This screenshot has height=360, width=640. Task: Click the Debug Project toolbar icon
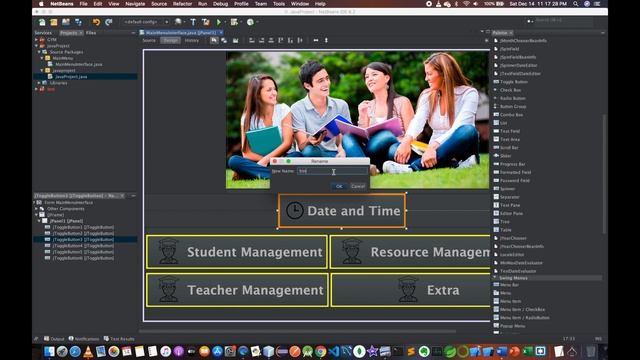pos(234,22)
